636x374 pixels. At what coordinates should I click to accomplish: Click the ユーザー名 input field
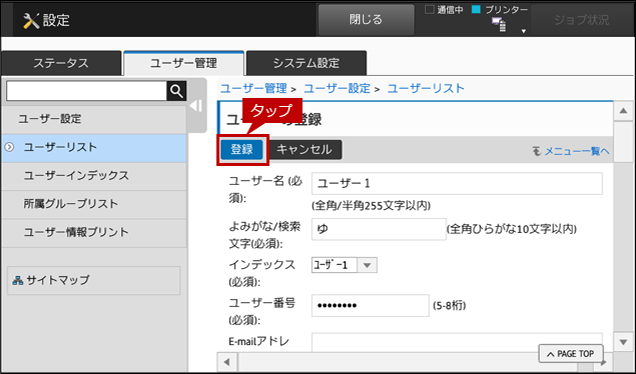tap(457, 183)
